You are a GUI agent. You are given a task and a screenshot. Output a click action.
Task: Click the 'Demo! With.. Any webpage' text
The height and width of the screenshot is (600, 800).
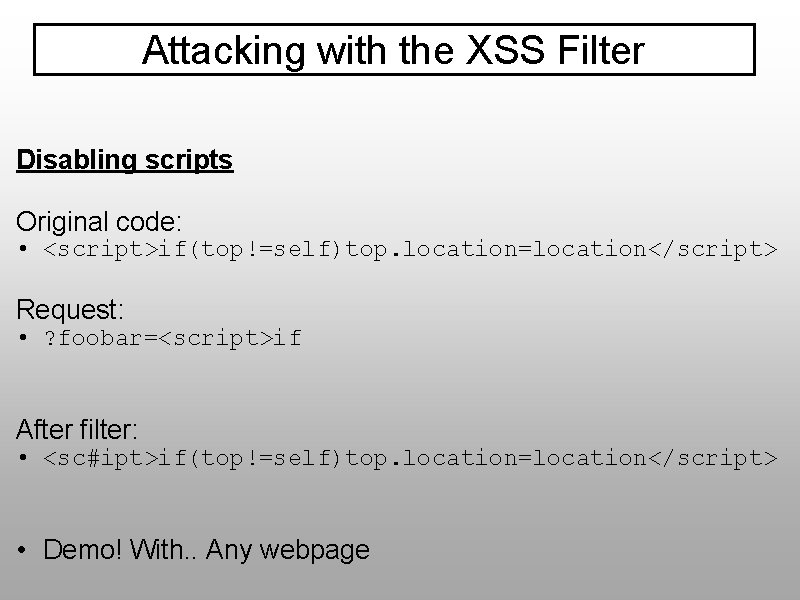click(x=206, y=549)
